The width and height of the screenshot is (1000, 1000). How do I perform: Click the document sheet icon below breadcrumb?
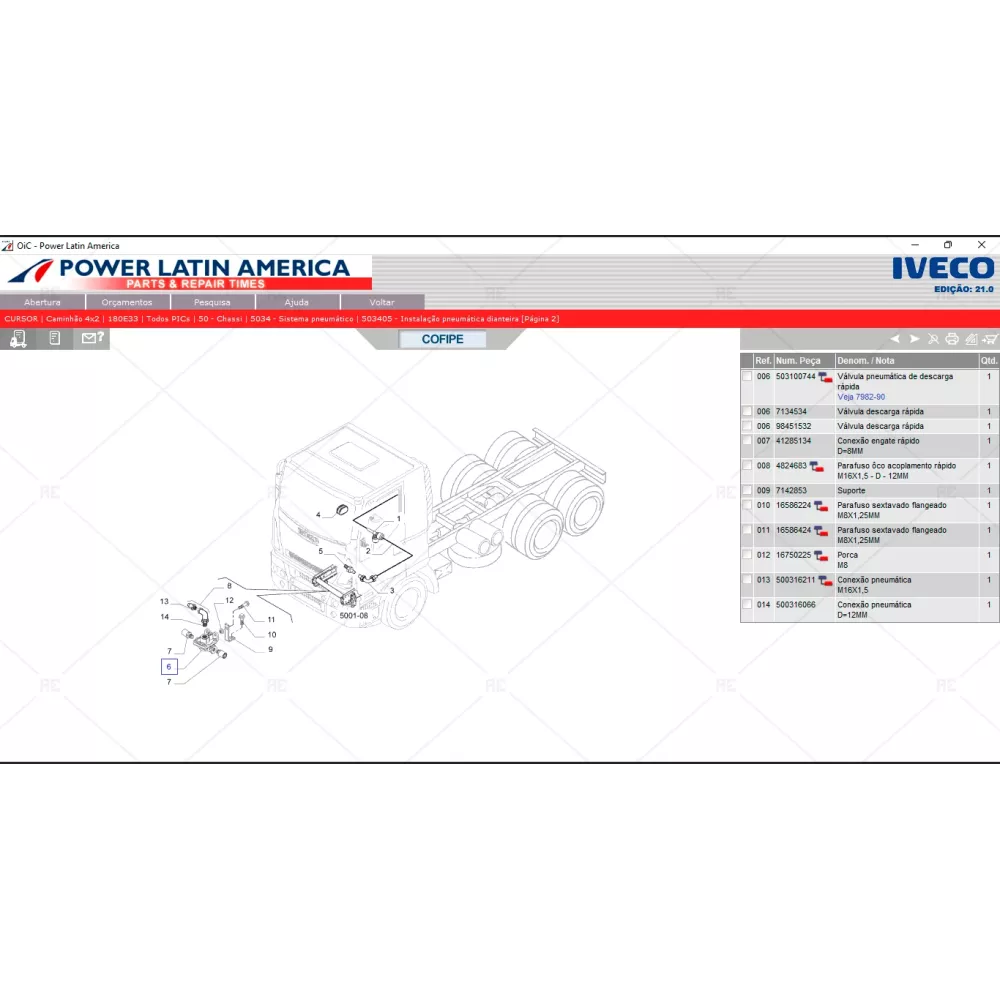pos(55,339)
